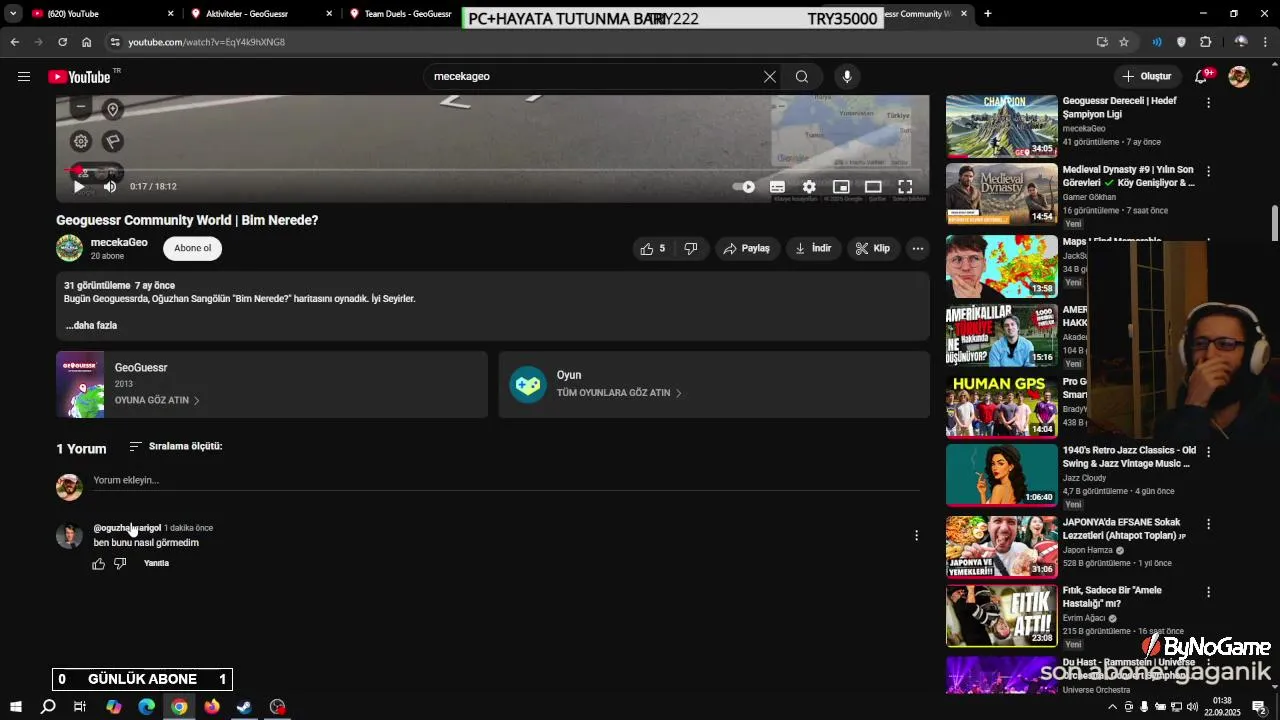The height and width of the screenshot is (720, 1280).
Task: Switch to the Aktiviteler - GeoGuessr tab
Action: [x=262, y=14]
